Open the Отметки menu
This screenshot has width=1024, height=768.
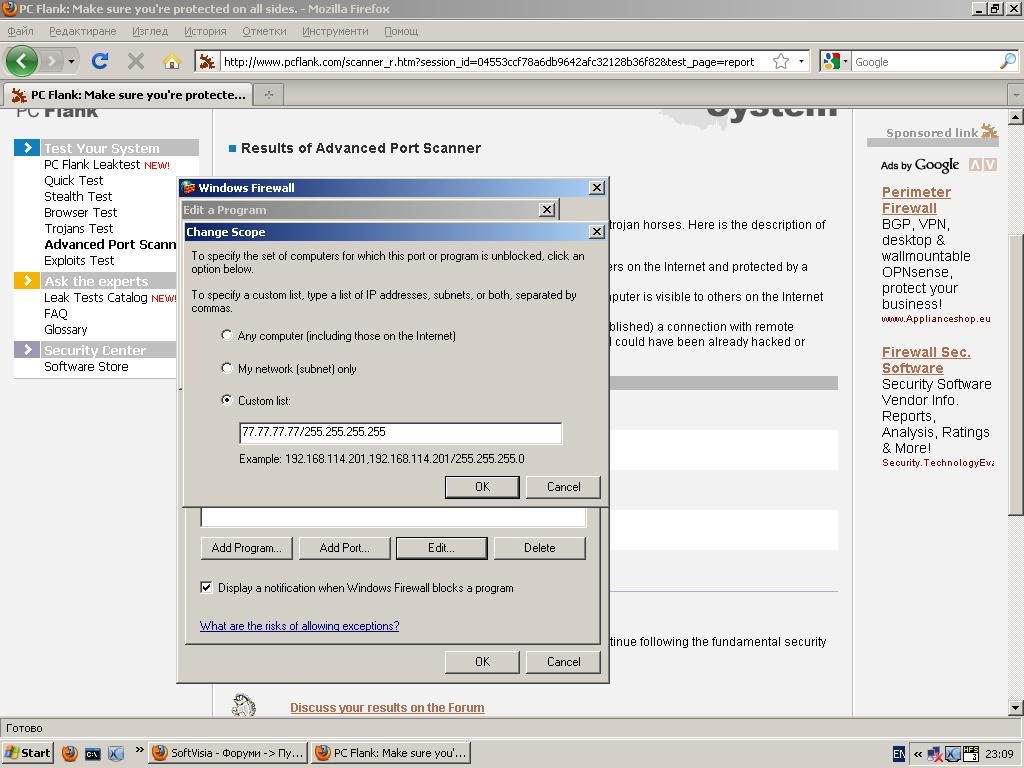(264, 31)
